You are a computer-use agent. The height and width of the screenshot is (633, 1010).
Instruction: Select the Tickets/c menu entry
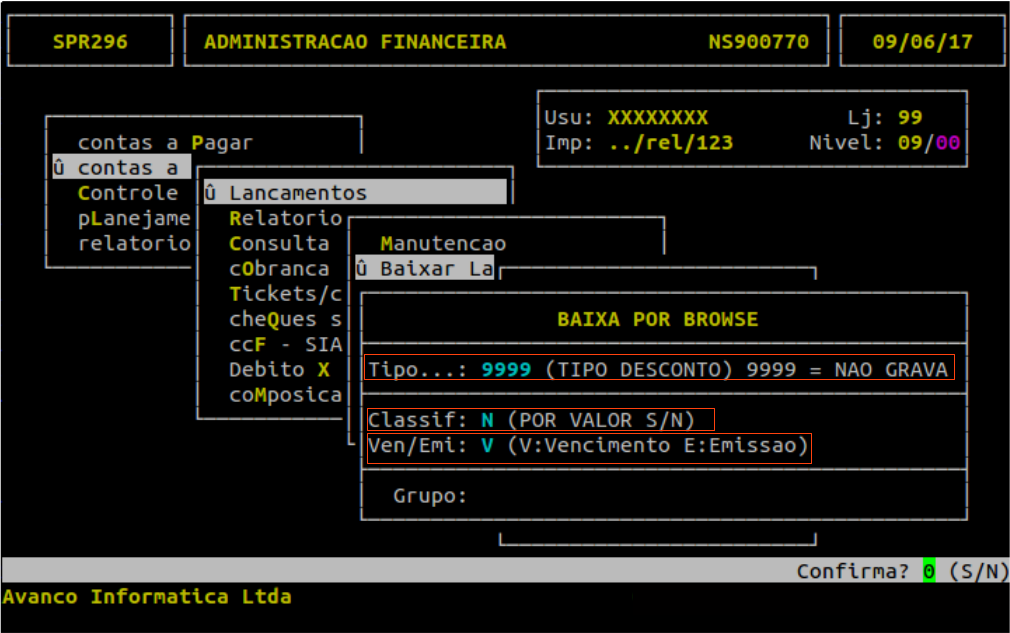(285, 293)
